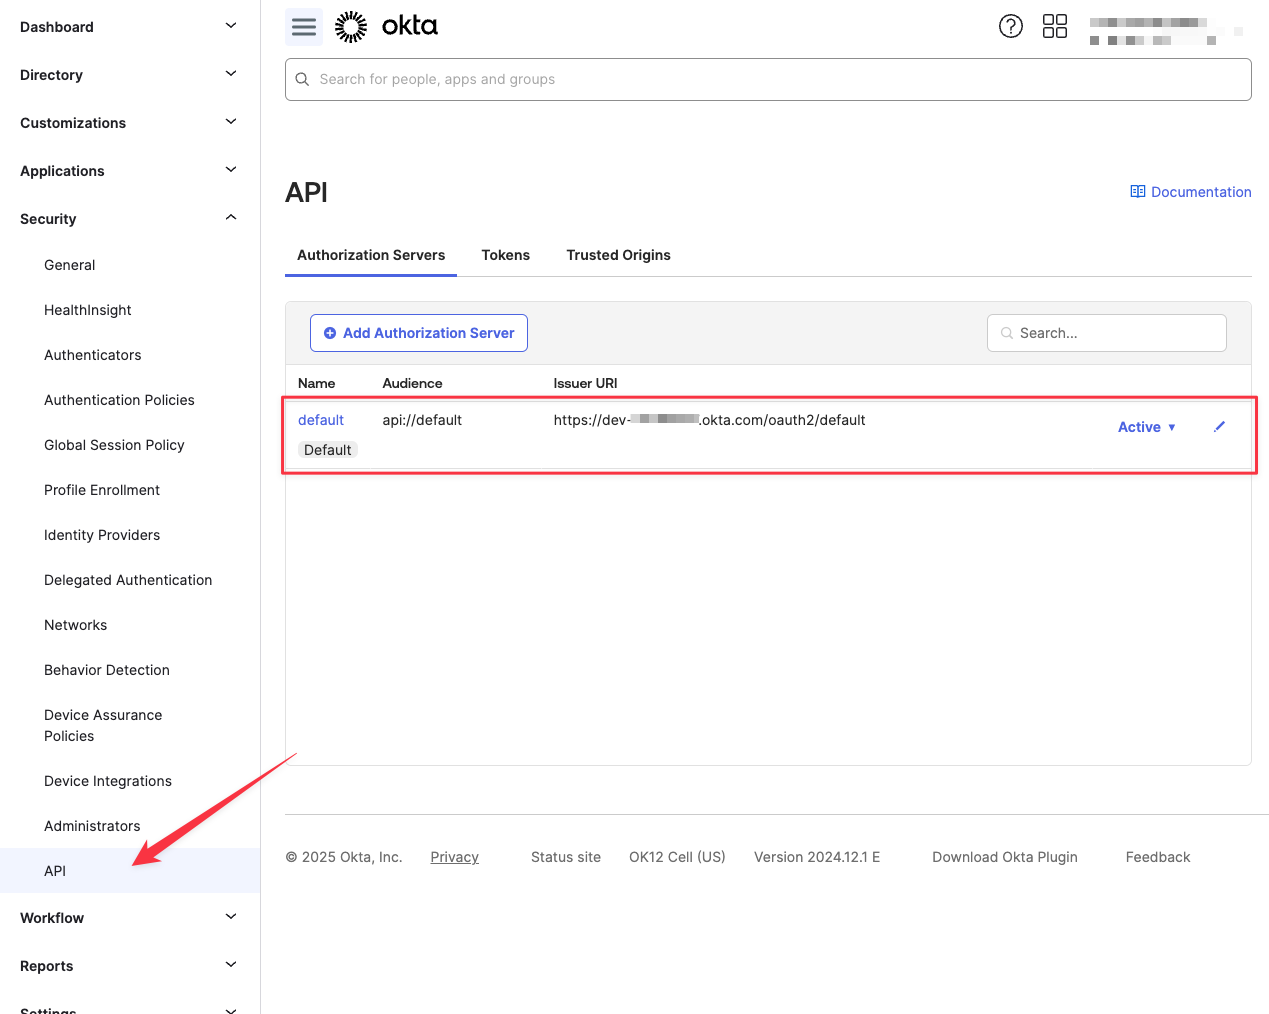Click the hamburger menu icon
Image resolution: width=1269 pixels, height=1014 pixels.
304,27
